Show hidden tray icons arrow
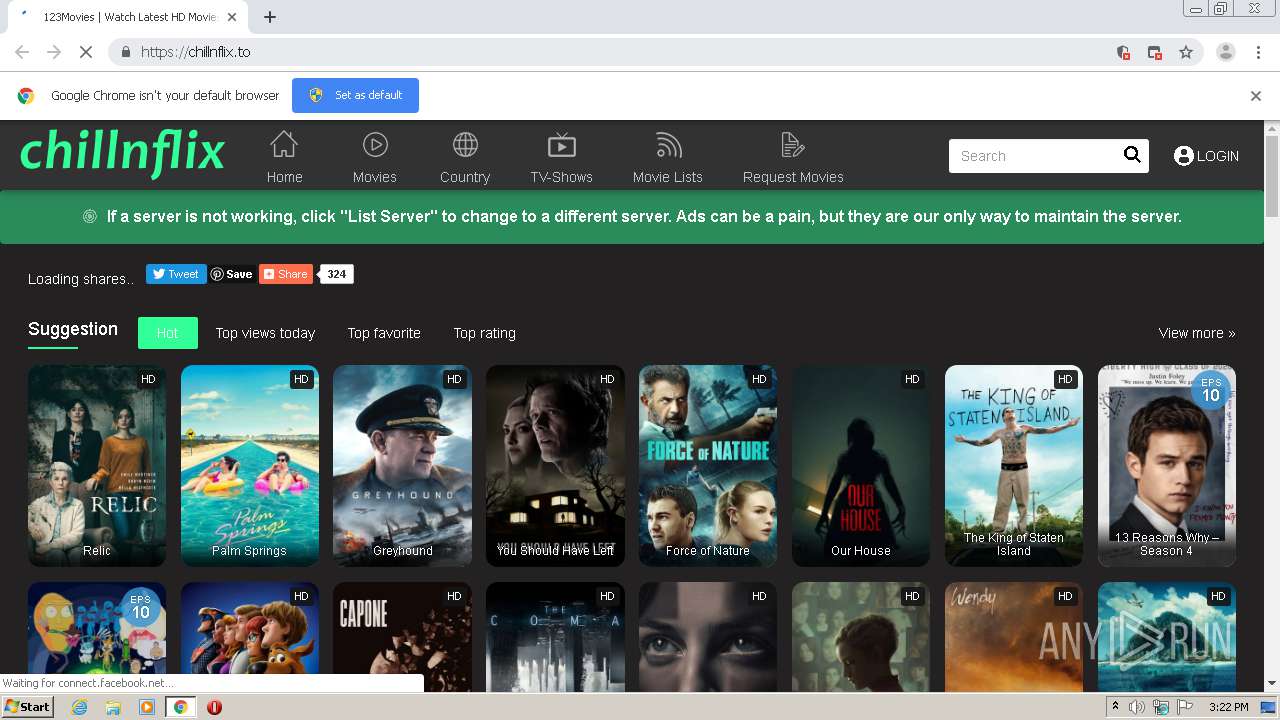This screenshot has height=720, width=1280. 1115,707
